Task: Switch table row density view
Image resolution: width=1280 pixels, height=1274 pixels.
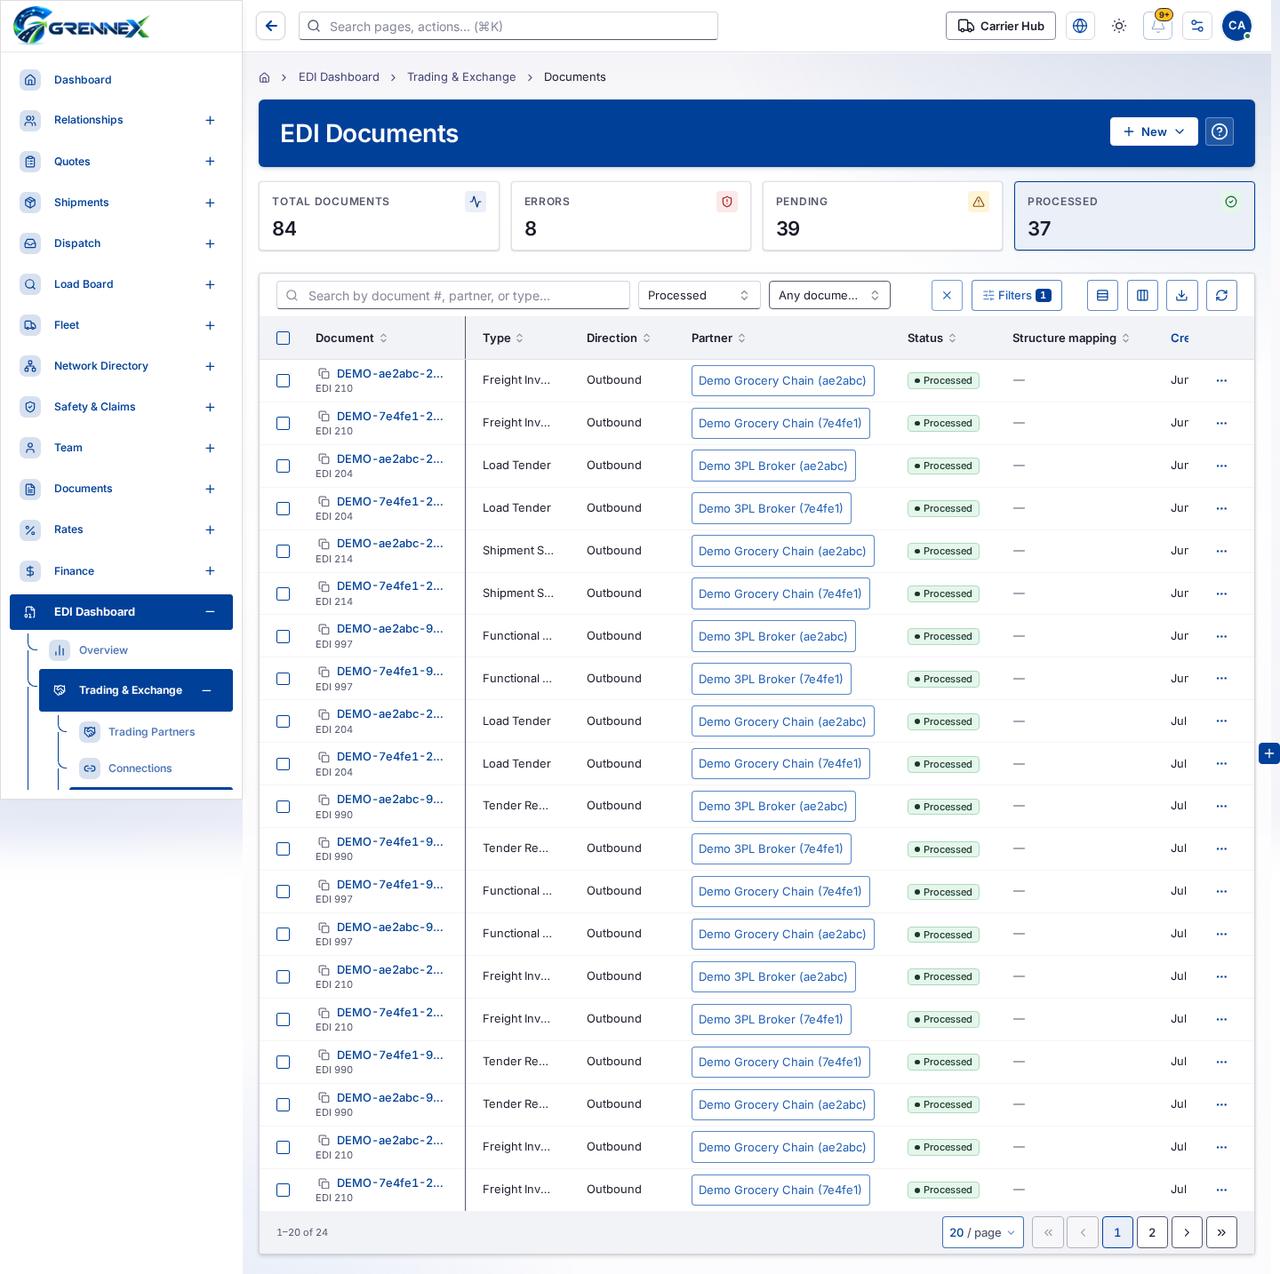Action: [x=1102, y=295]
